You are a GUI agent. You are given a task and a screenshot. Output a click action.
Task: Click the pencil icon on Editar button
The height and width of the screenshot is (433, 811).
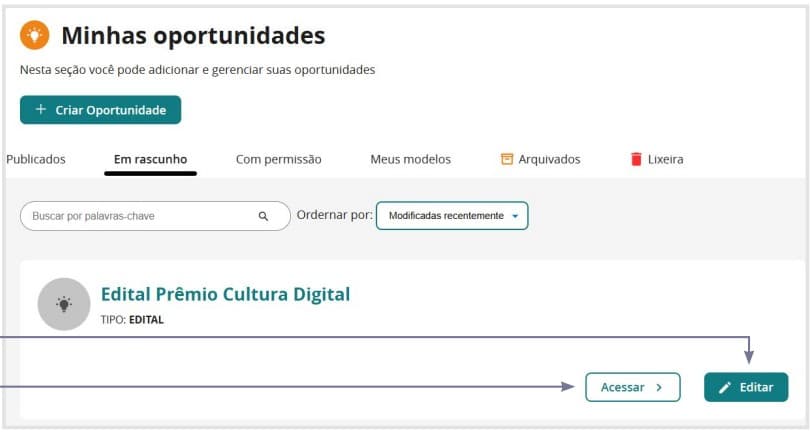point(726,387)
